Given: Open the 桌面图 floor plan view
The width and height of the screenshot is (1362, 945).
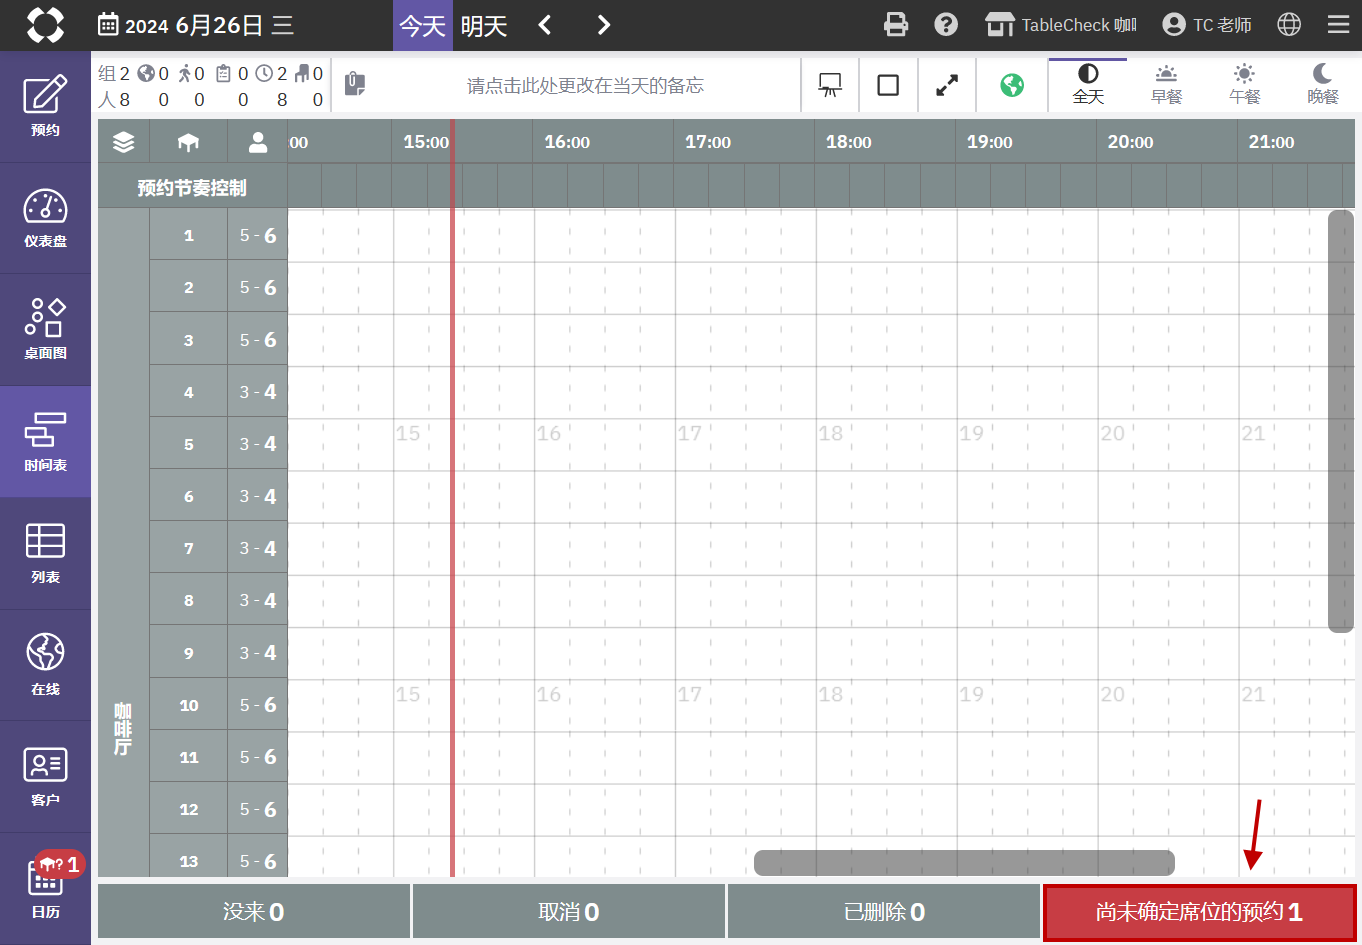Looking at the screenshot, I should 45,330.
